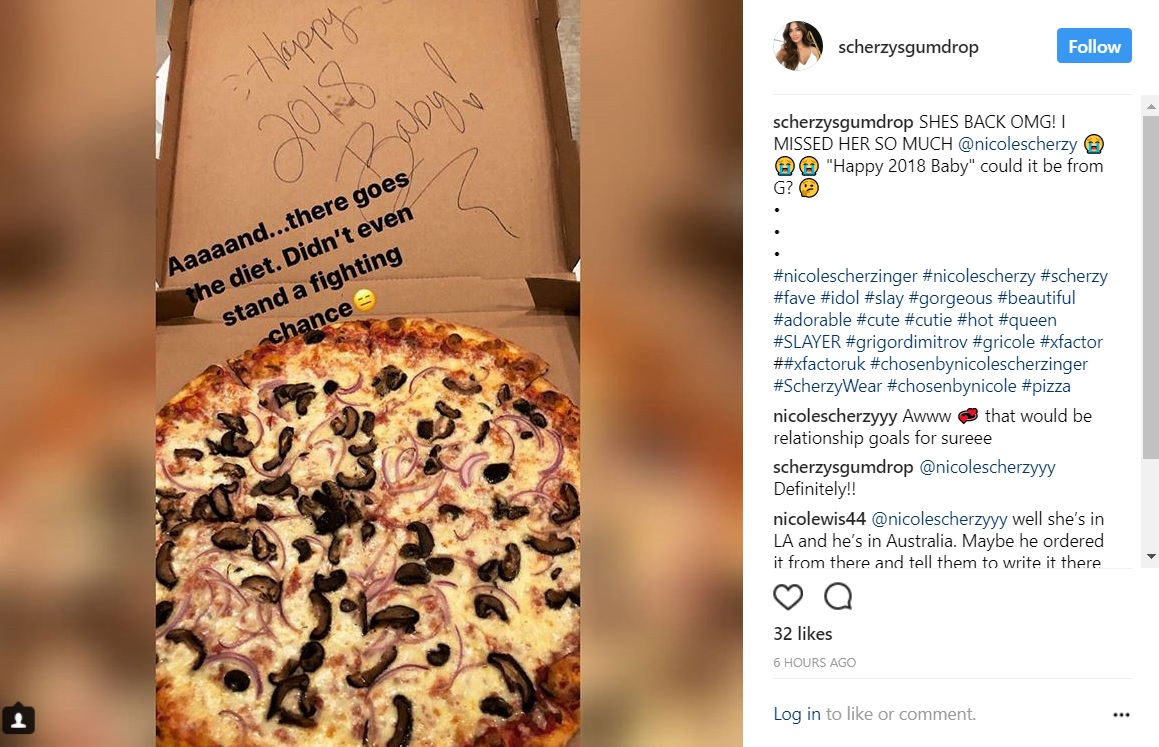This screenshot has width=1159, height=747.
Task: Open scherzysgumdrop profile avatar
Action: 798,46
